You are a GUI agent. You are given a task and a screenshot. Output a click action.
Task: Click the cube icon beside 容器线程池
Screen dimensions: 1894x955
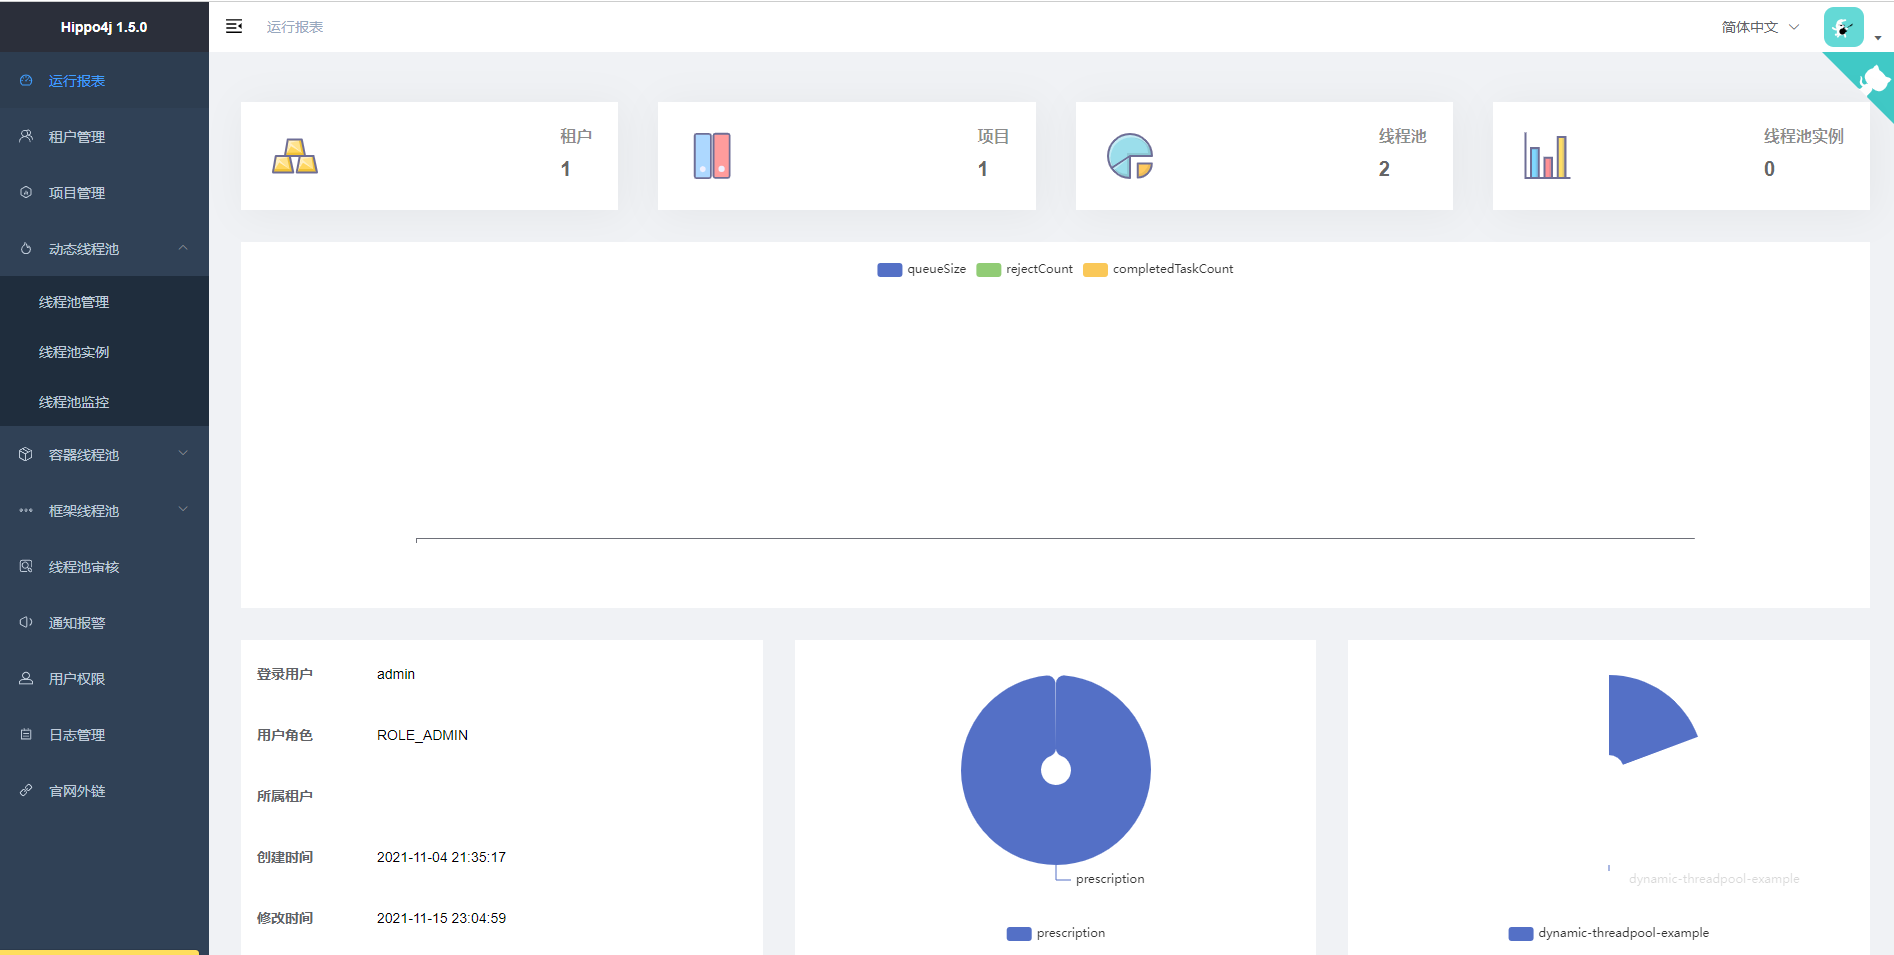click(x=26, y=454)
